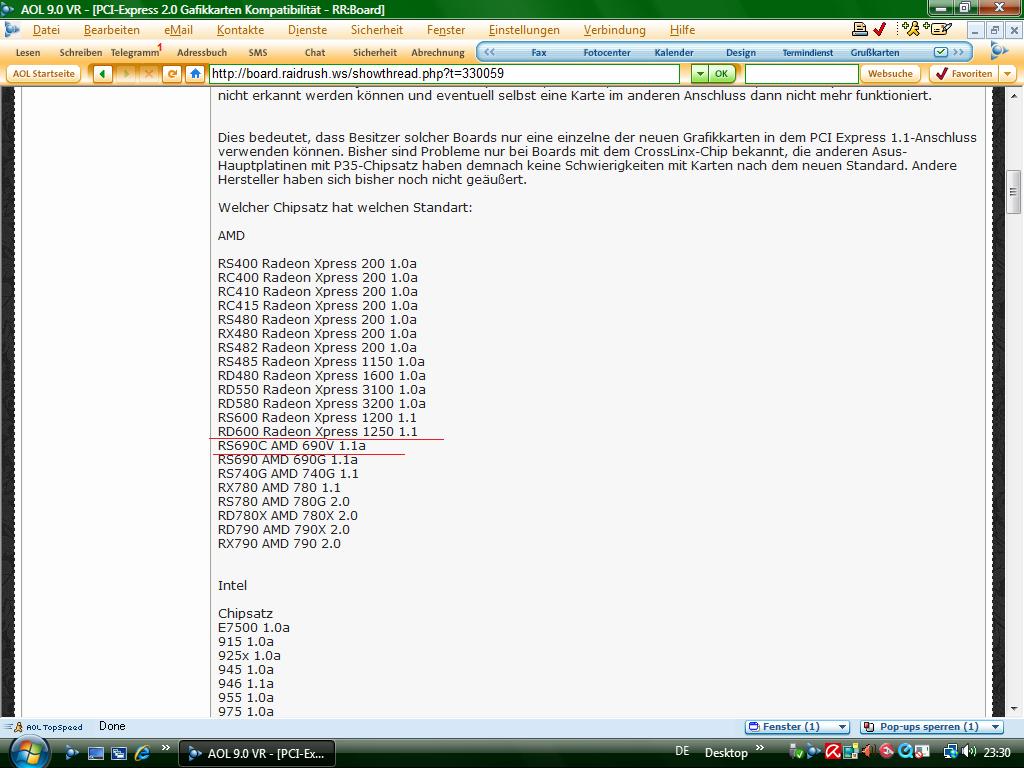Open the Hilfe menu
Viewport: 1024px width, 768px height.
[682, 30]
